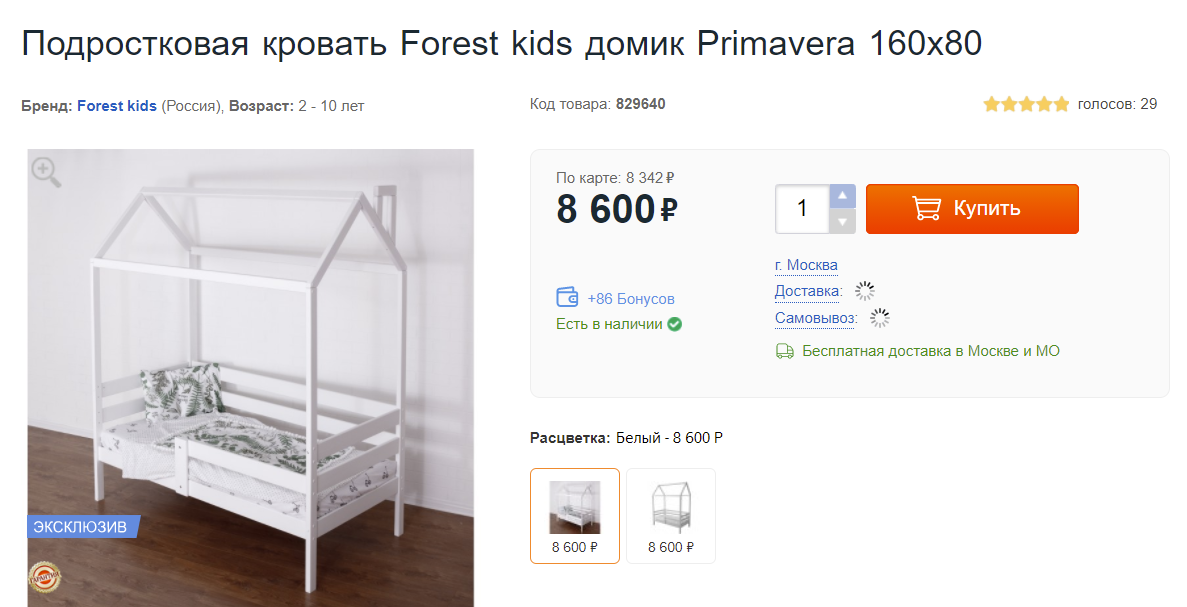Viewport: 1187px width, 607px height.
Task: Click the shopping cart icon on Купить button
Action: [x=926, y=208]
